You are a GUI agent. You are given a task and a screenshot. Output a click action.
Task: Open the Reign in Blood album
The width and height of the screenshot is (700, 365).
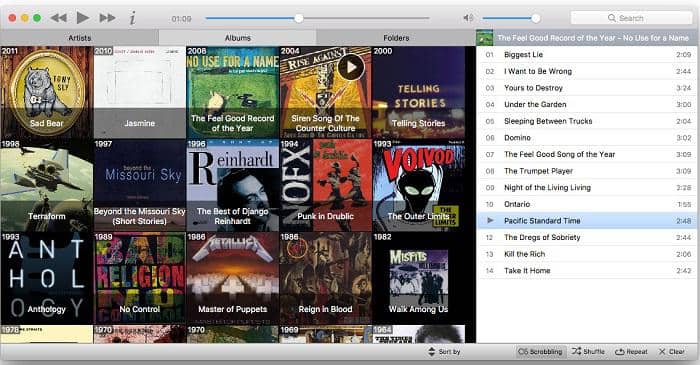coord(325,278)
